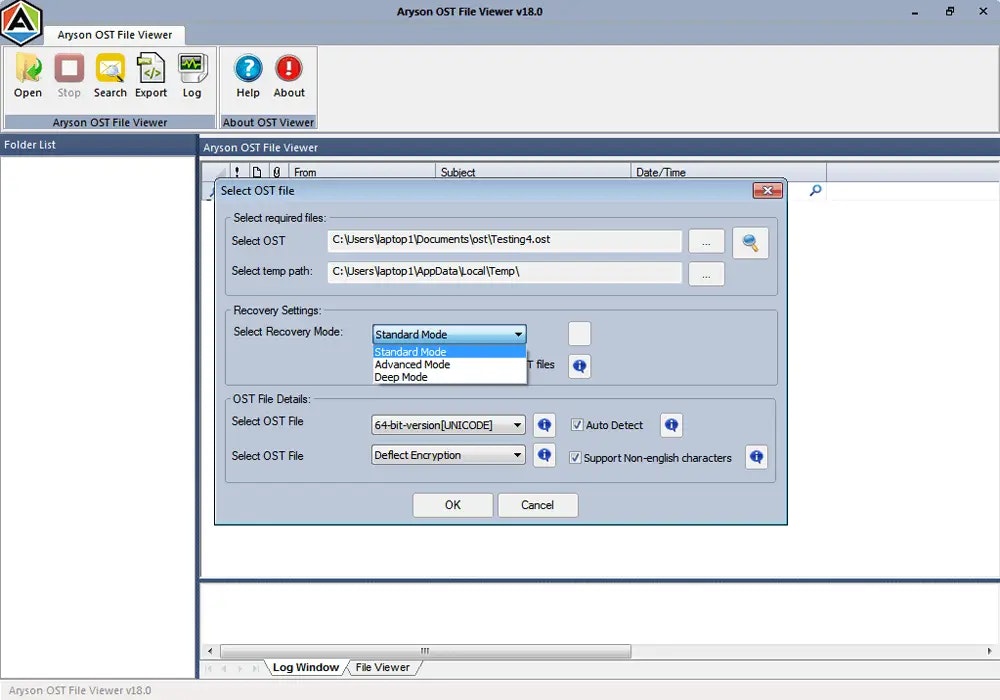Toggle the Auto Detect checkbox
Viewport: 1000px width, 700px height.
pyautogui.click(x=577, y=425)
